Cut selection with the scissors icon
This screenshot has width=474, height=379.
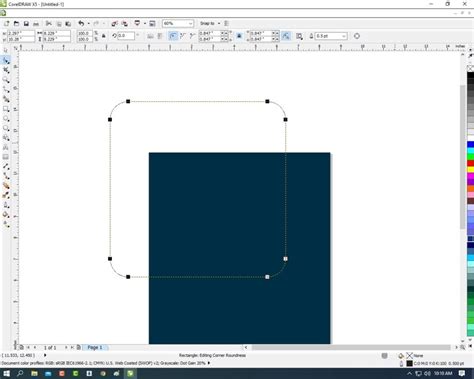tap(49, 24)
